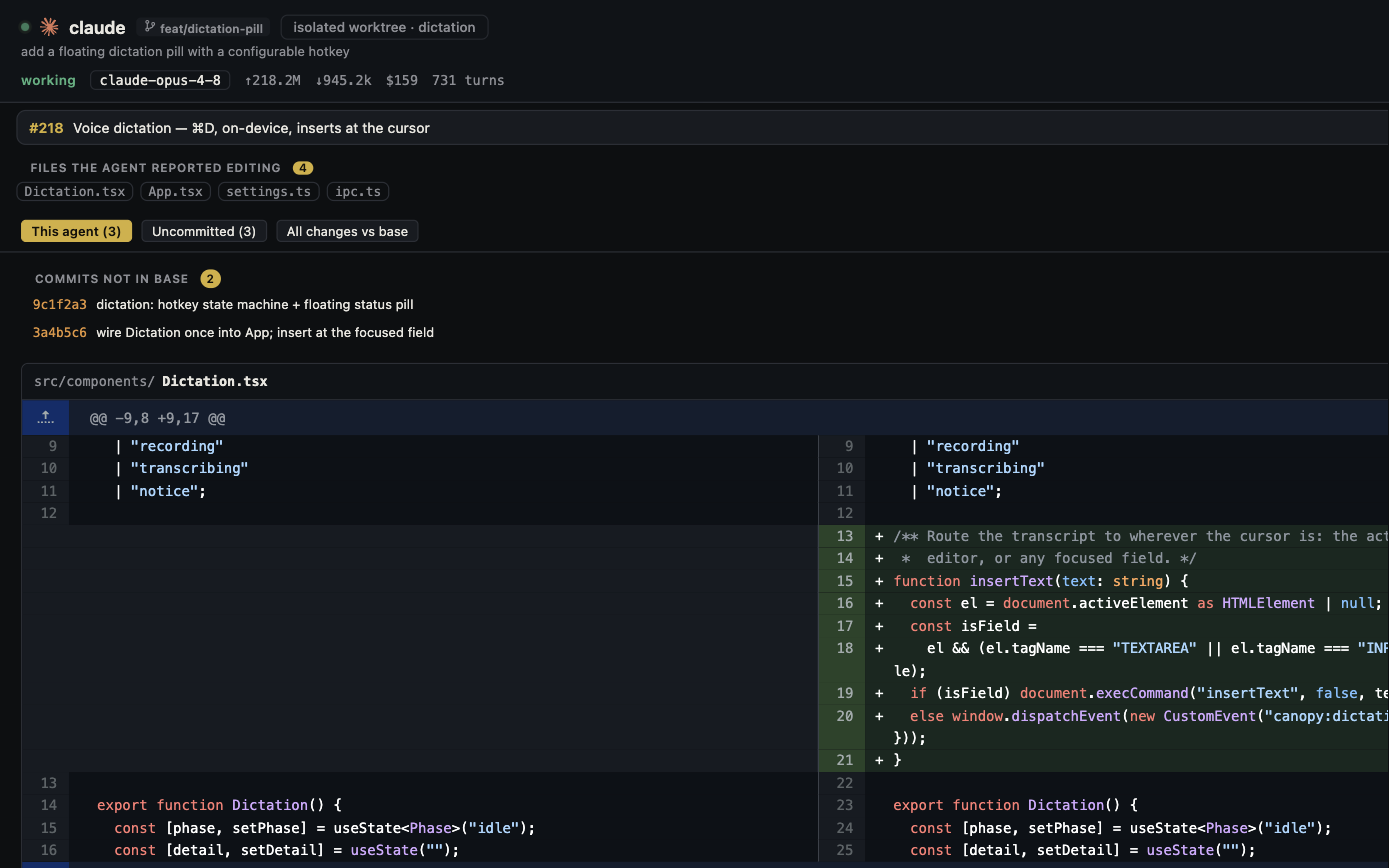The width and height of the screenshot is (1389, 868).
Task: Click the edited files count badge 4
Action: 303,168
